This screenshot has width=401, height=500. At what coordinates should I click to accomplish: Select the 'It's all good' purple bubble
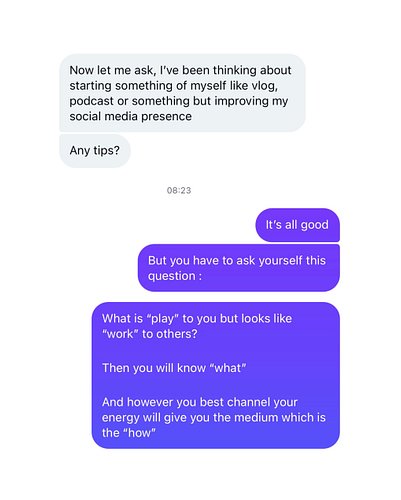click(297, 225)
